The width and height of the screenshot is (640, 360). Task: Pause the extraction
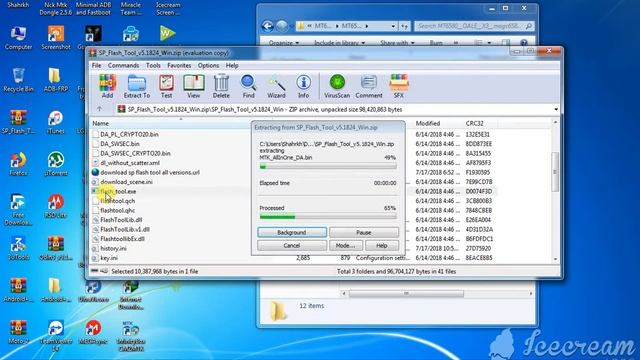point(364,232)
